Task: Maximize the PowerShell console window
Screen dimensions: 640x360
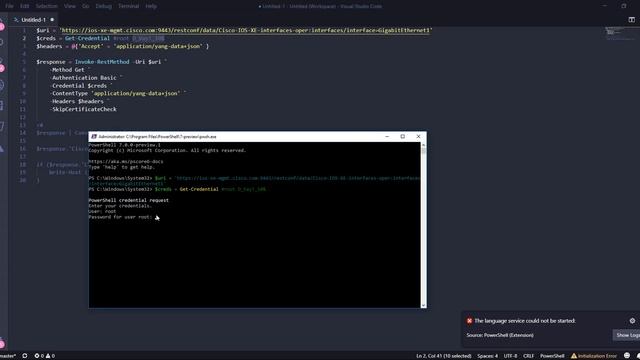Action: click(402, 136)
